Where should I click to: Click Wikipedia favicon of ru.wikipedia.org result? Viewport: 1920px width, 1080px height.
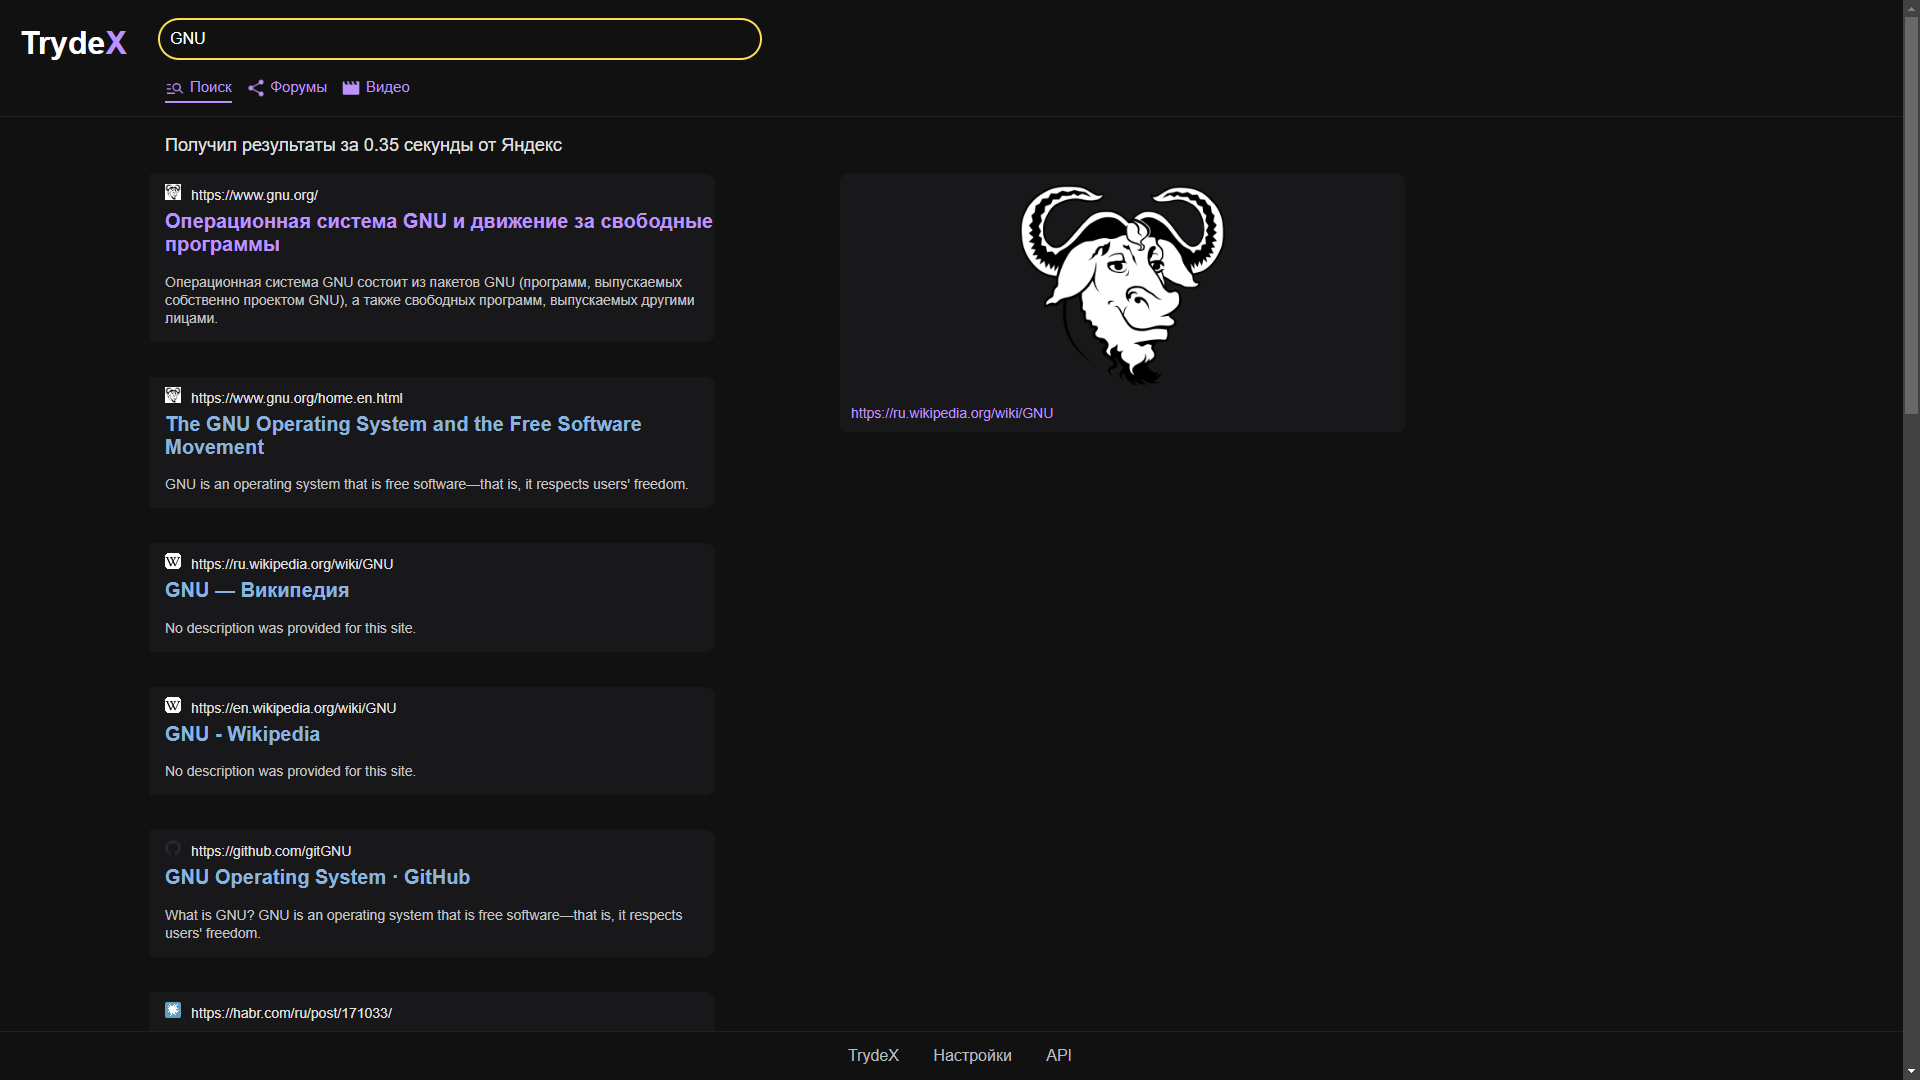173,562
